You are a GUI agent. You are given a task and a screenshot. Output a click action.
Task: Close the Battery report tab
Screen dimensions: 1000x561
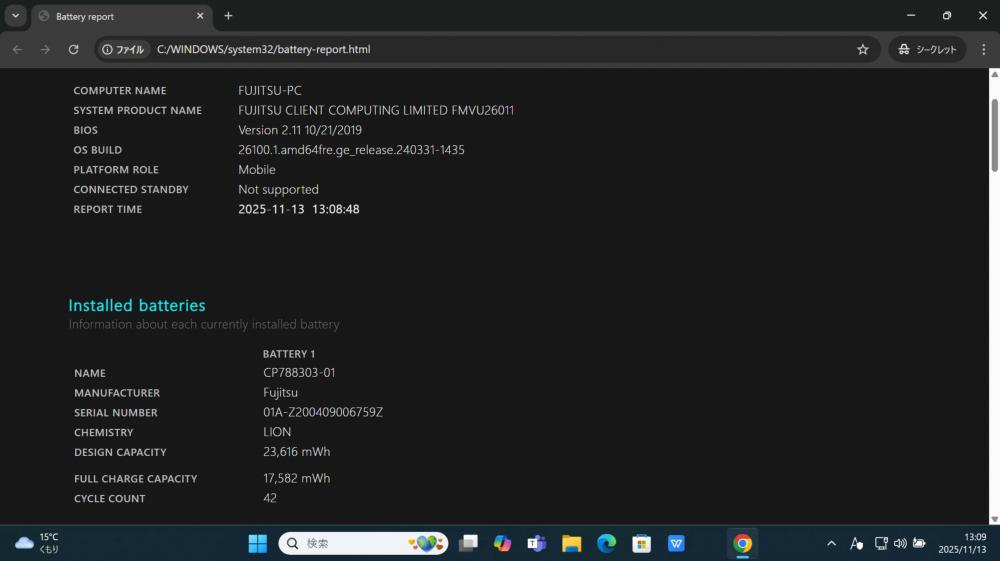(200, 16)
